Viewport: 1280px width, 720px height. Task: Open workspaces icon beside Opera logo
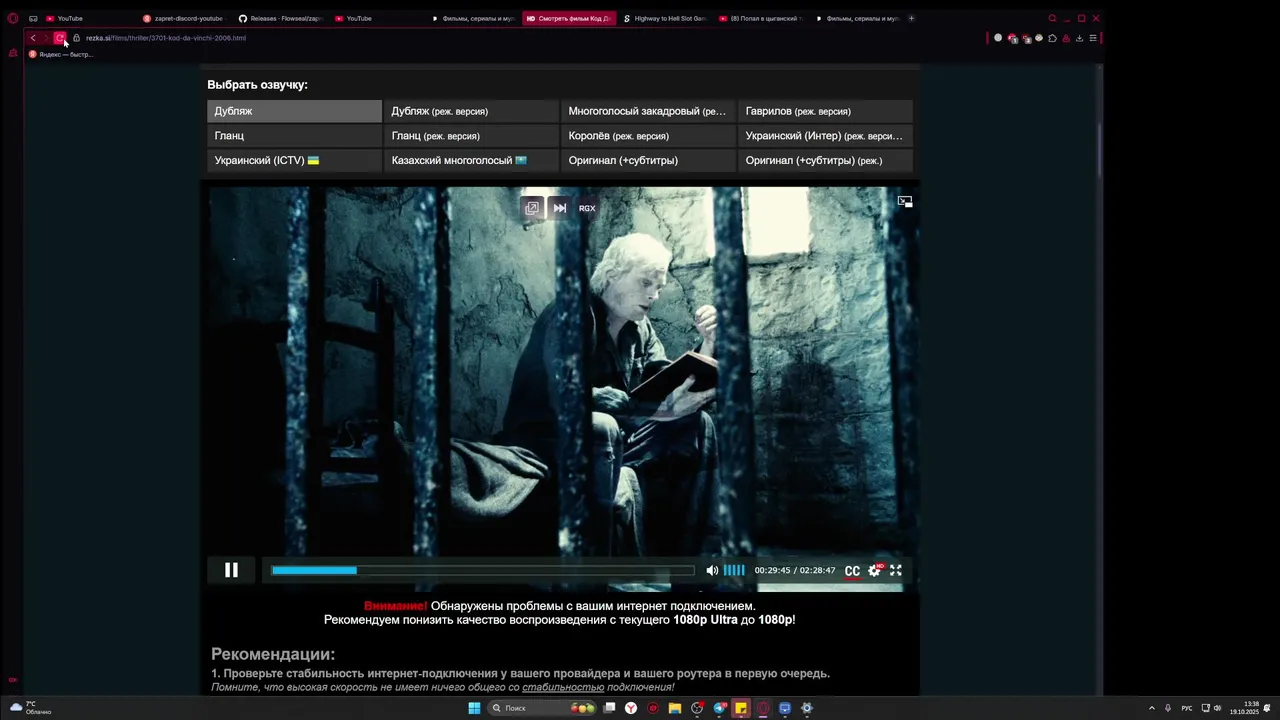point(33,18)
